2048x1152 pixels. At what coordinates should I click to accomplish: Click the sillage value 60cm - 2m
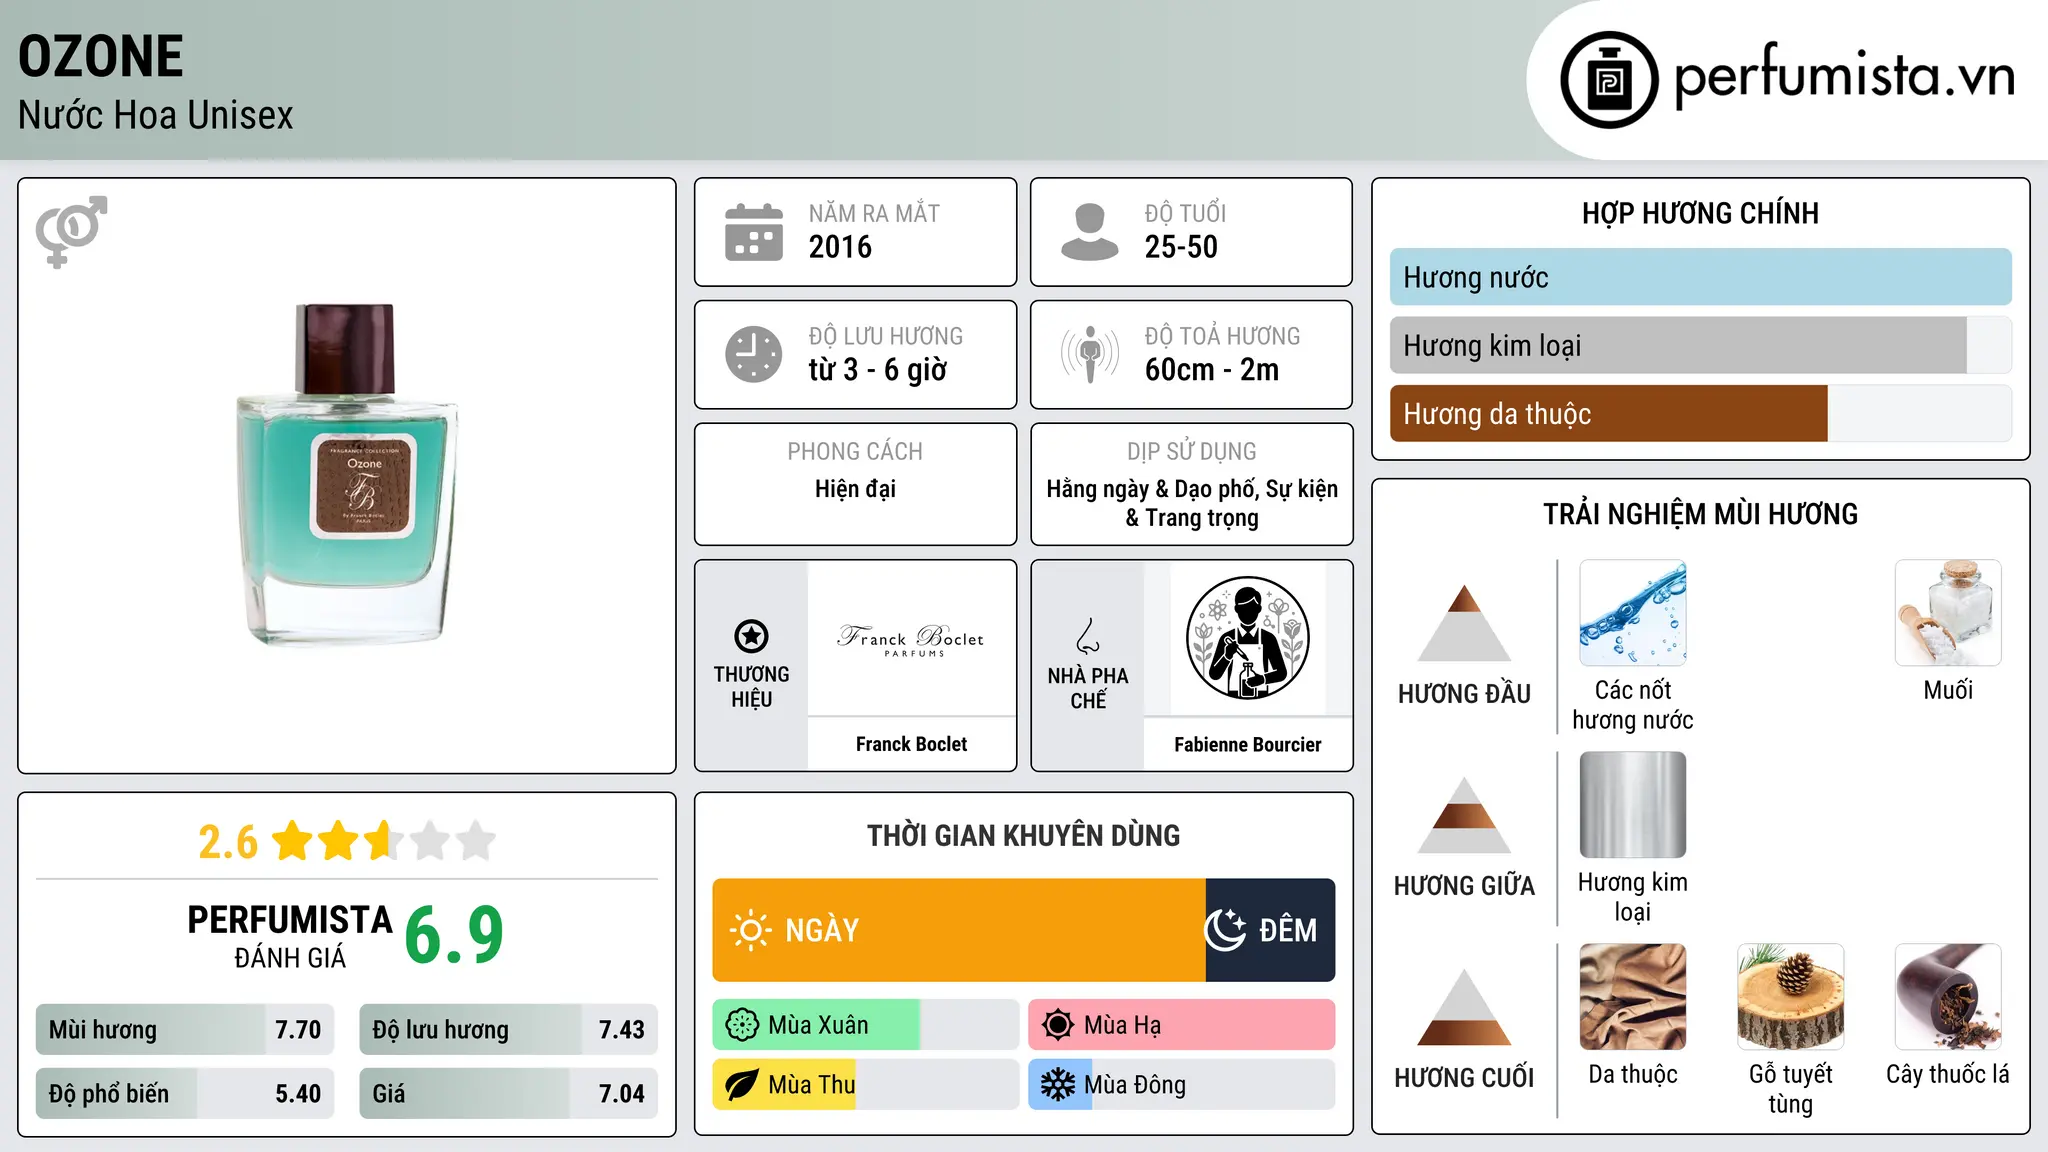[x=1212, y=370]
